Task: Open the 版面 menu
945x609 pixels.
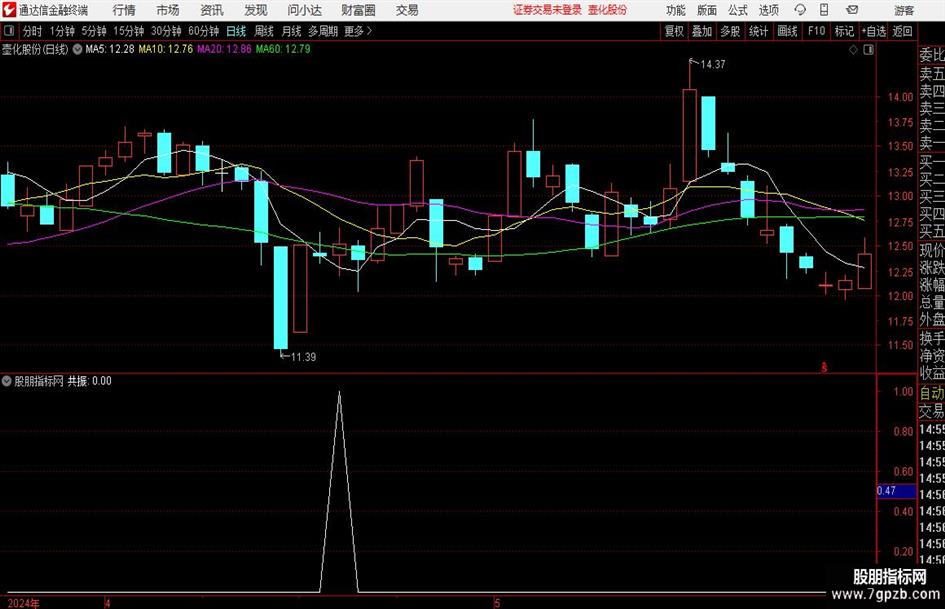Action: (x=706, y=10)
